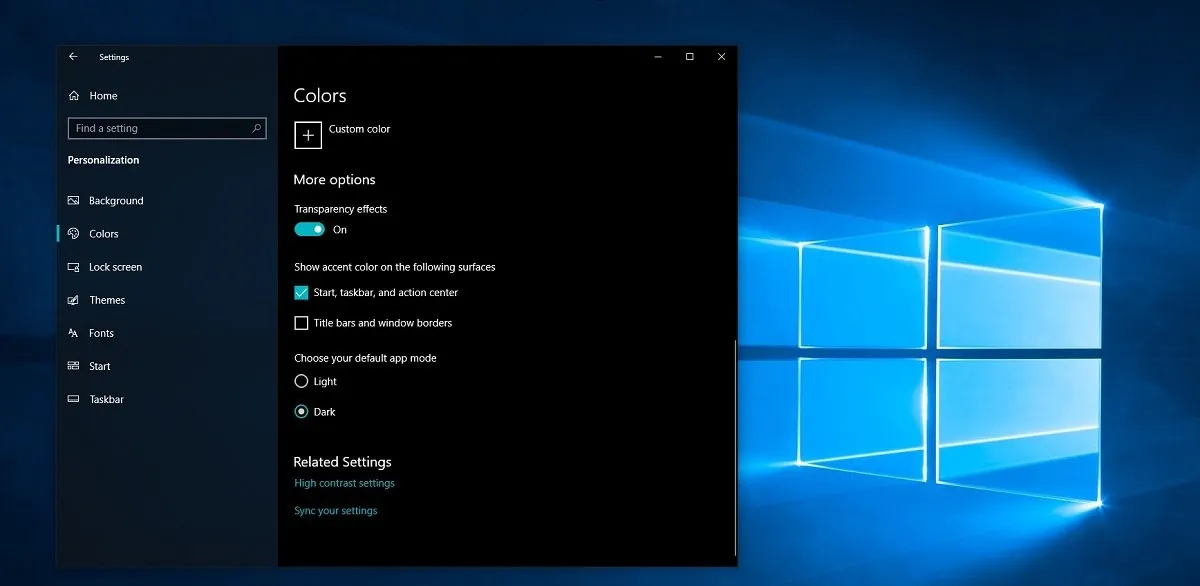Click the Start settings icon

[x=74, y=366]
